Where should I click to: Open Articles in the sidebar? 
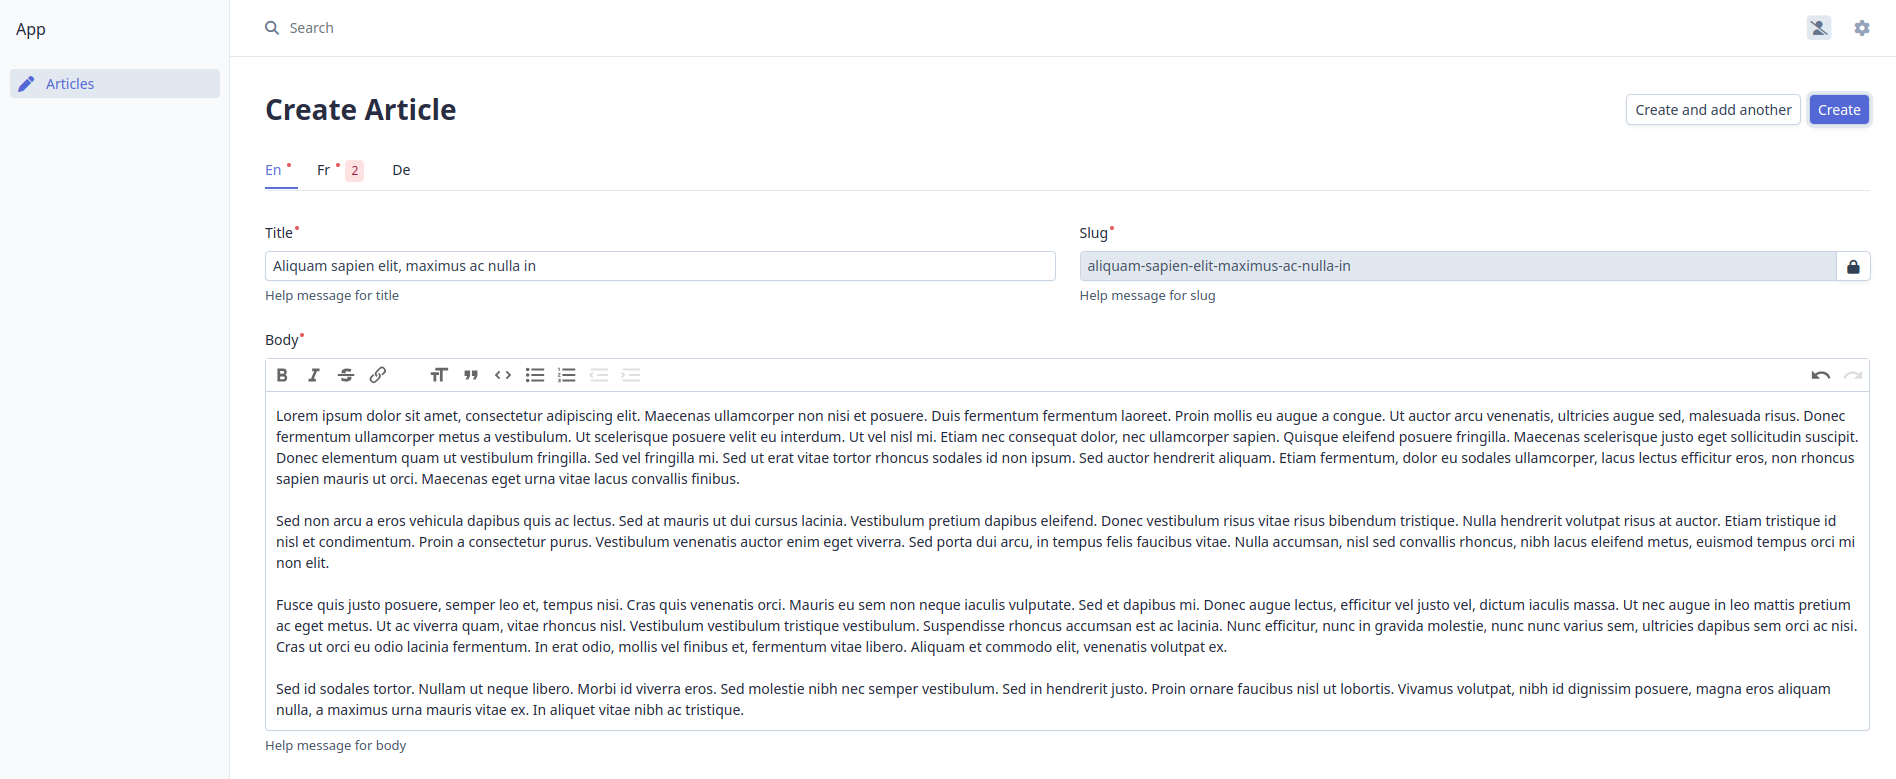click(115, 84)
